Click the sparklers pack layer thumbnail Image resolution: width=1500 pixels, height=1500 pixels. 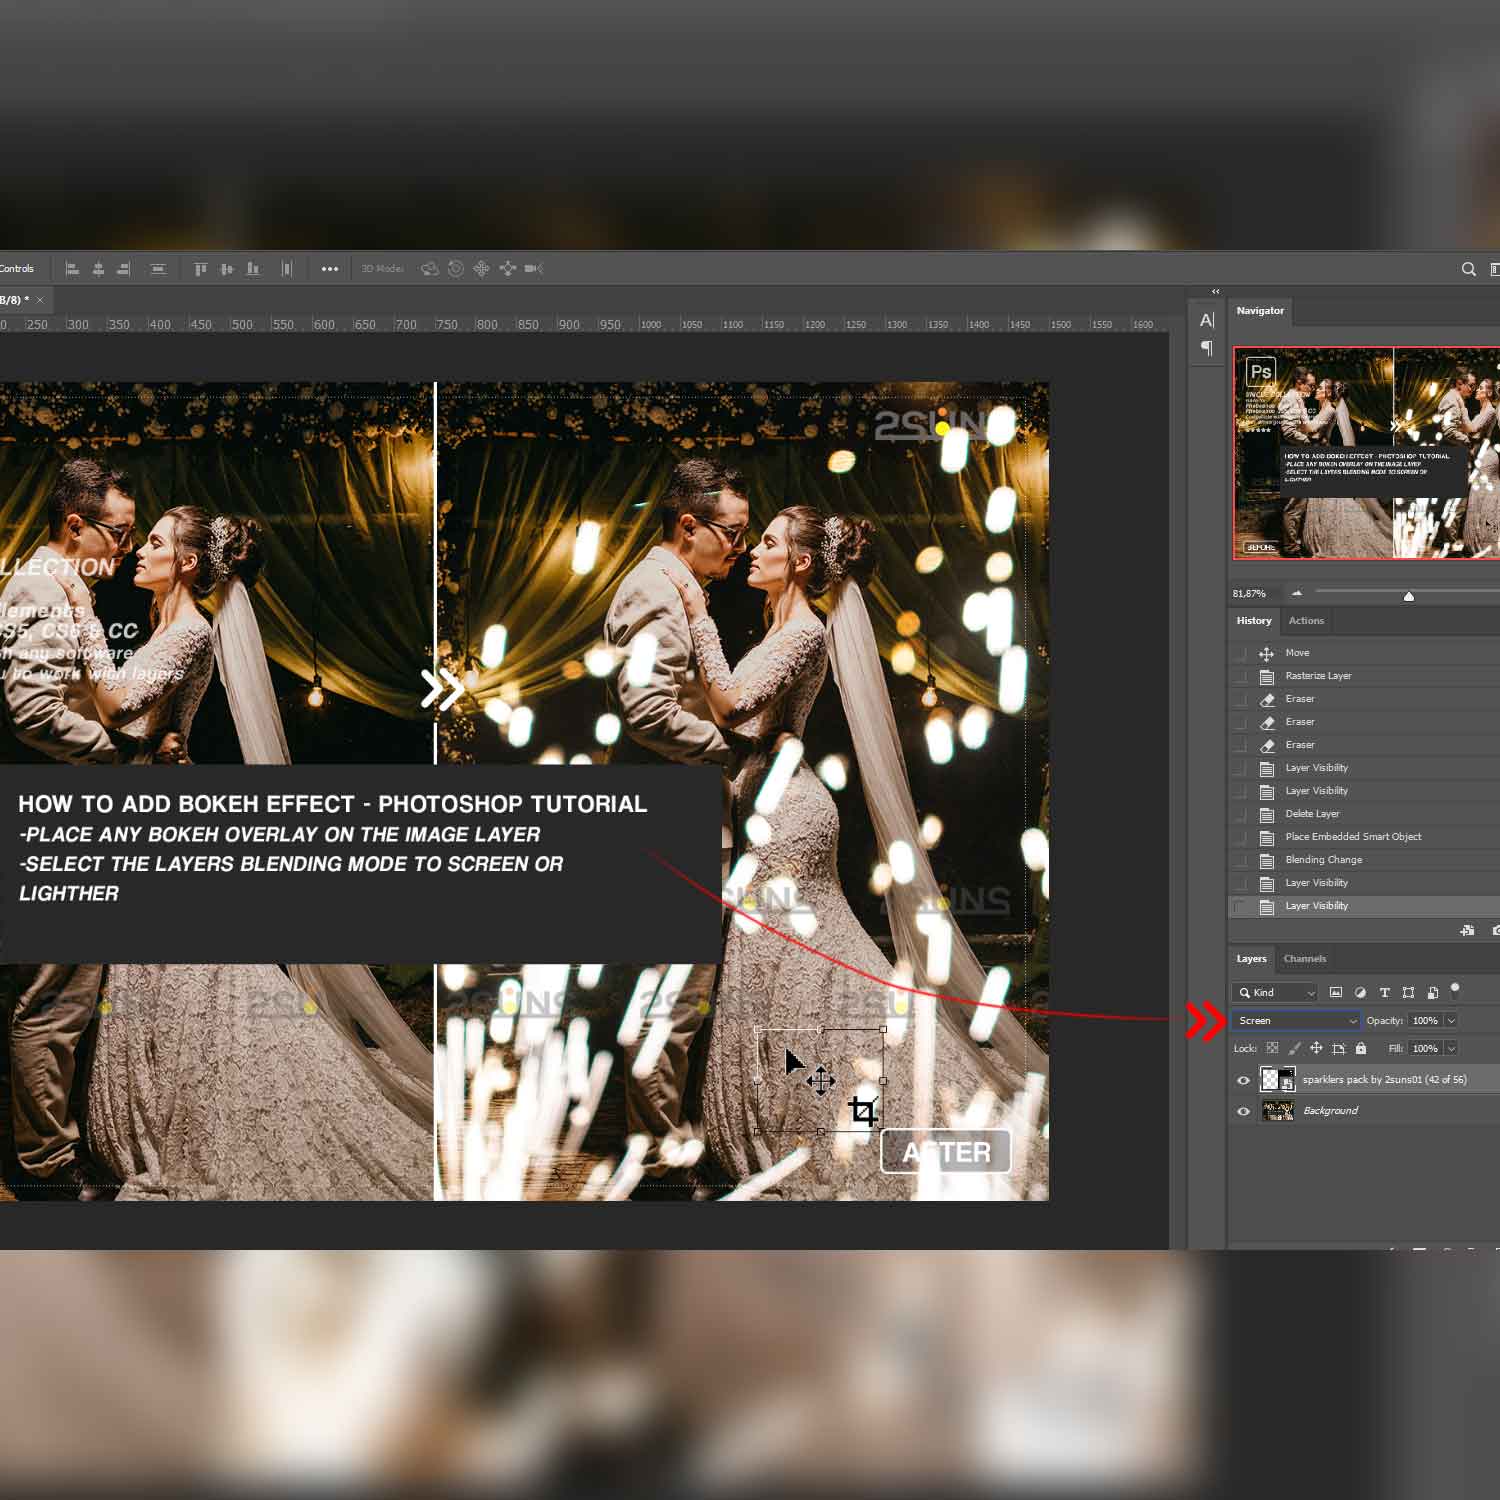[x=1277, y=1080]
